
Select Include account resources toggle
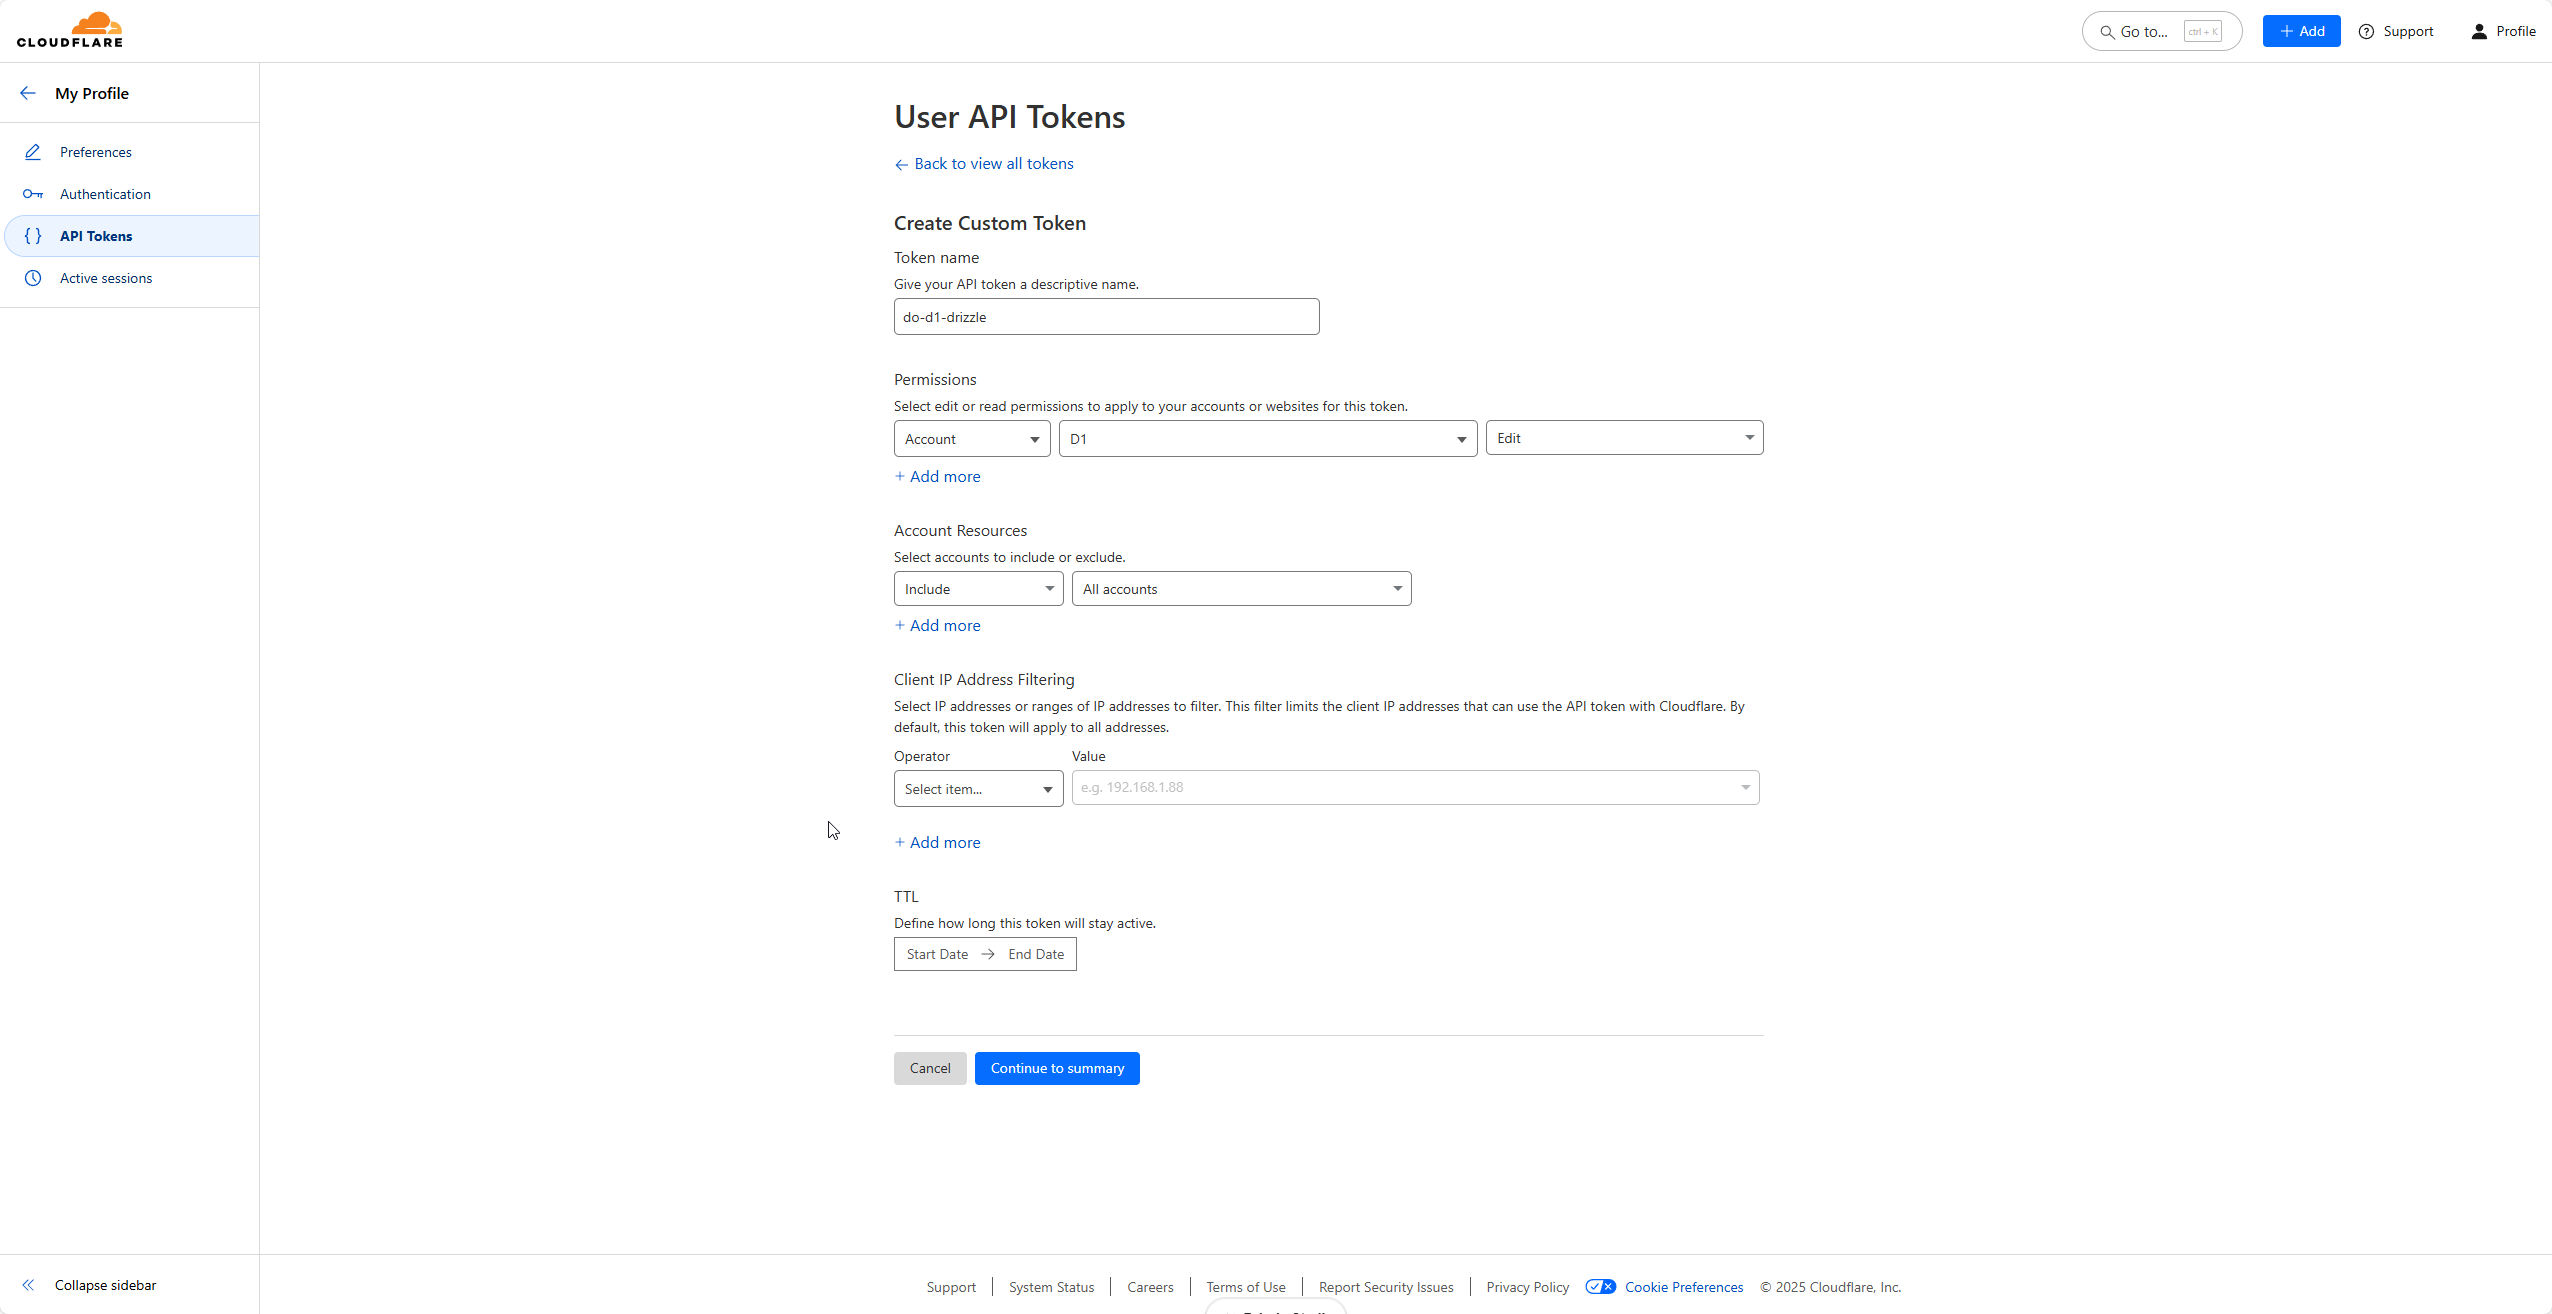tap(977, 588)
